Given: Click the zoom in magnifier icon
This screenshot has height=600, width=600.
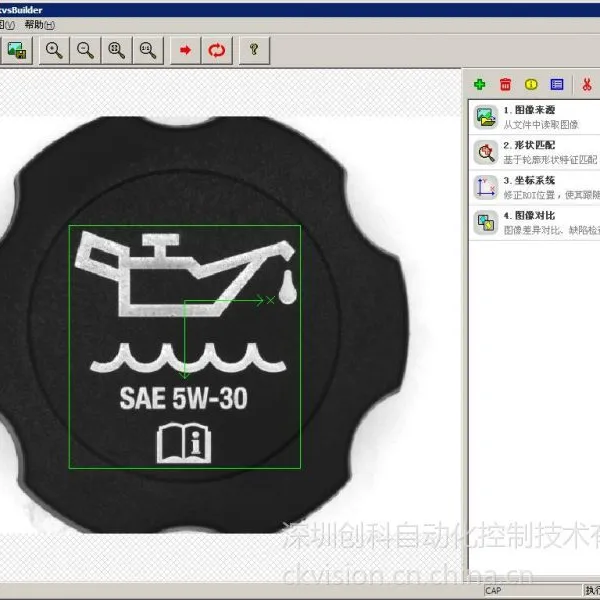Looking at the screenshot, I should click(x=54, y=50).
